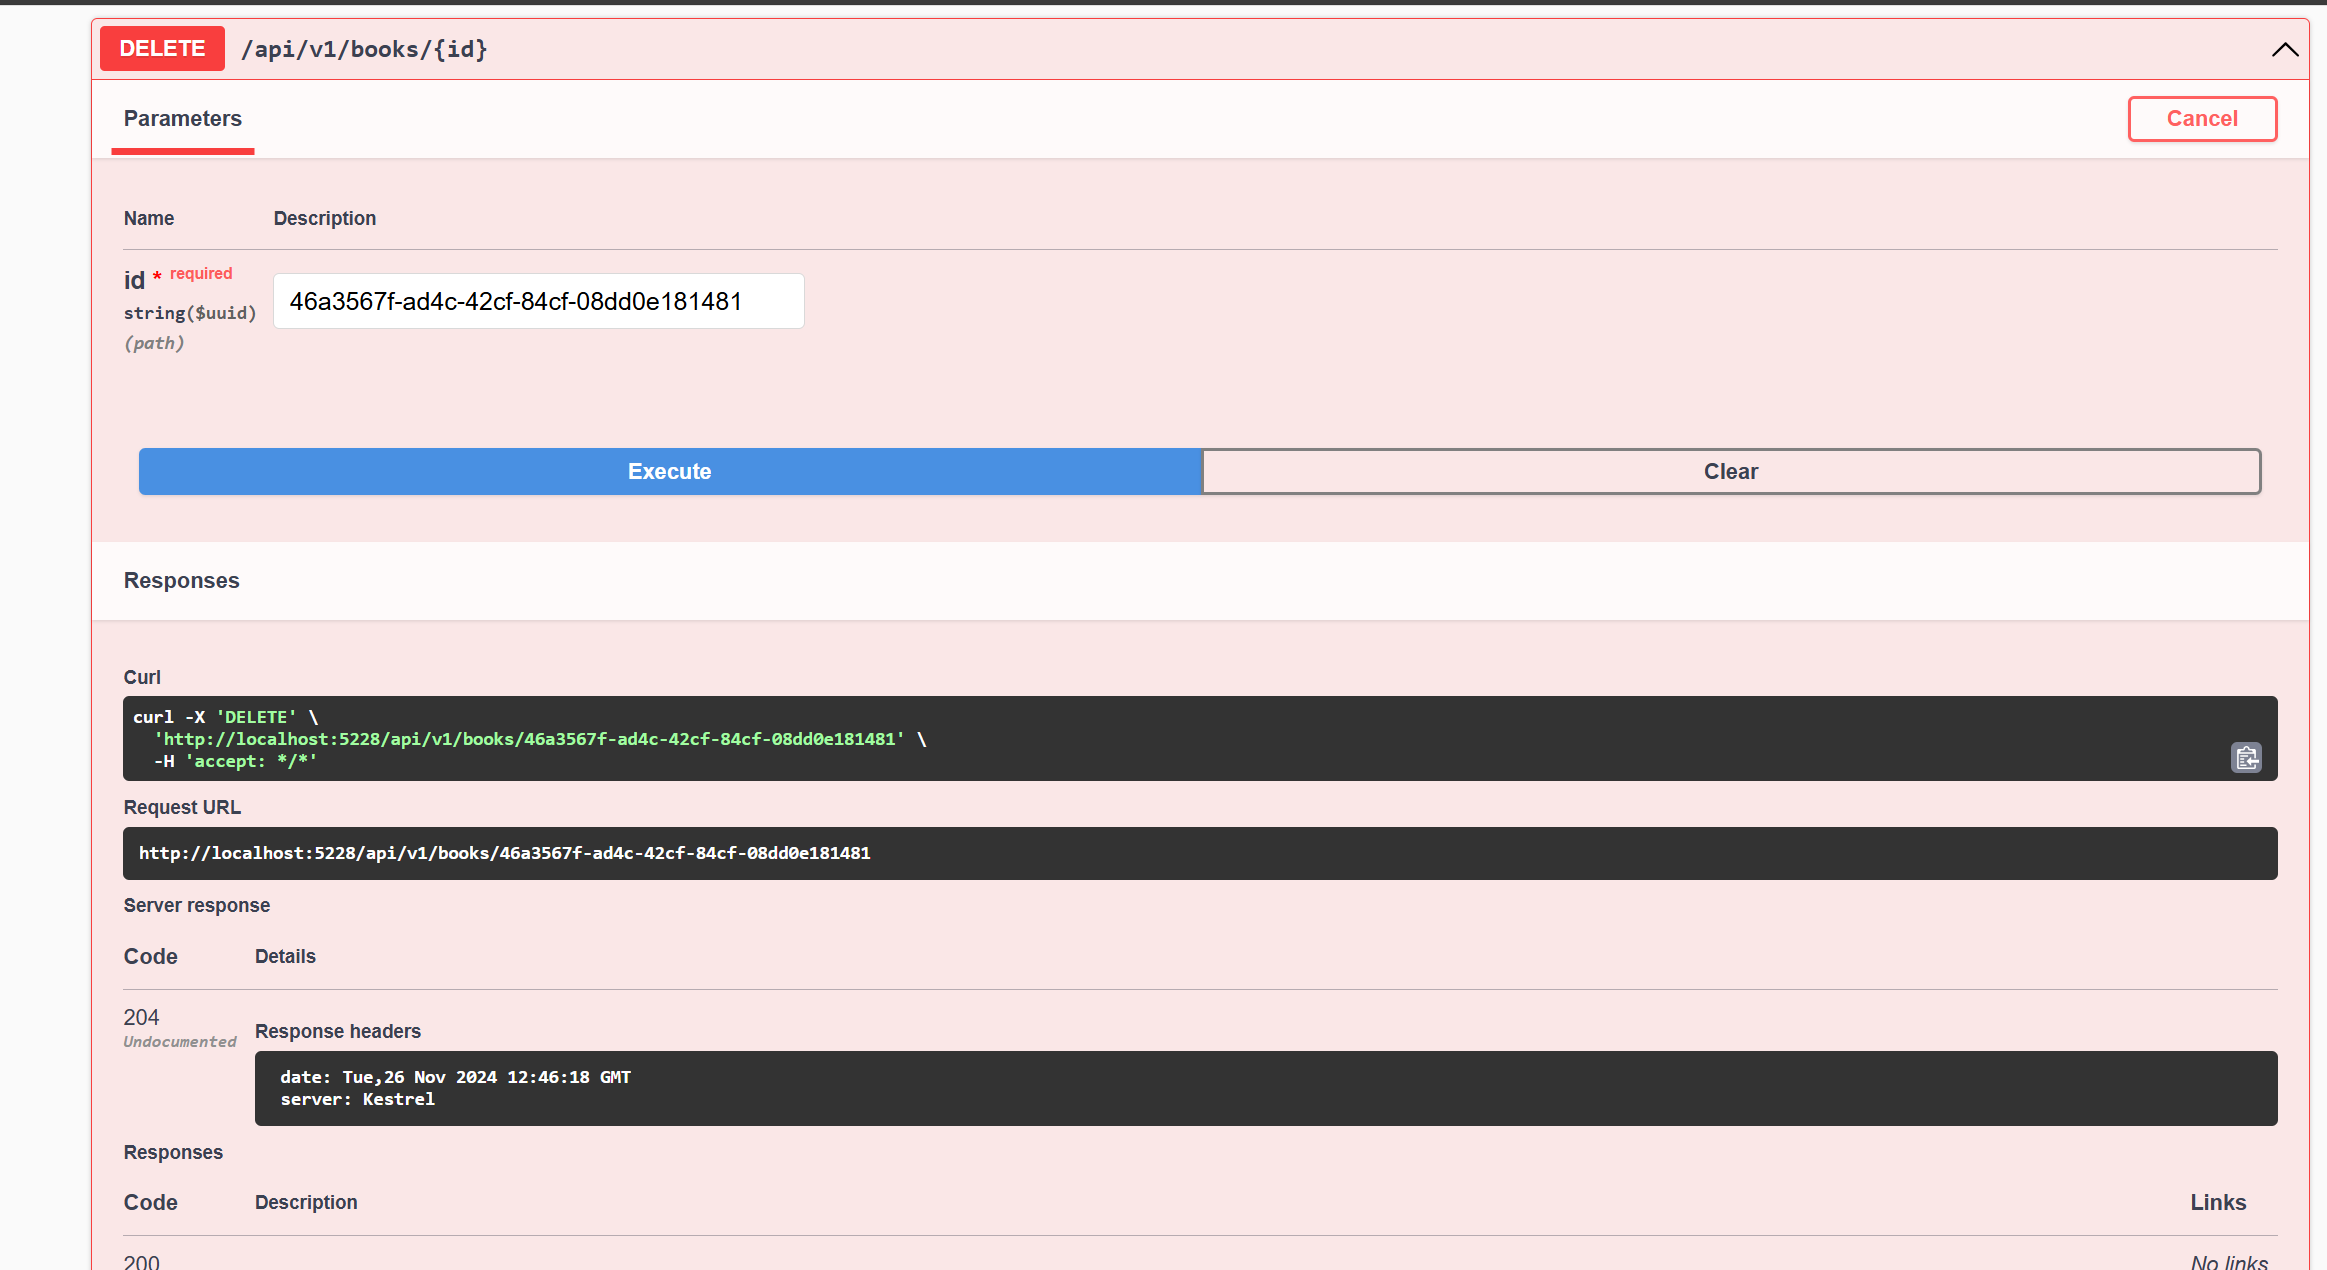The width and height of the screenshot is (2327, 1270).
Task: Click the Undocumented label under 204
Action: pyautogui.click(x=180, y=1042)
